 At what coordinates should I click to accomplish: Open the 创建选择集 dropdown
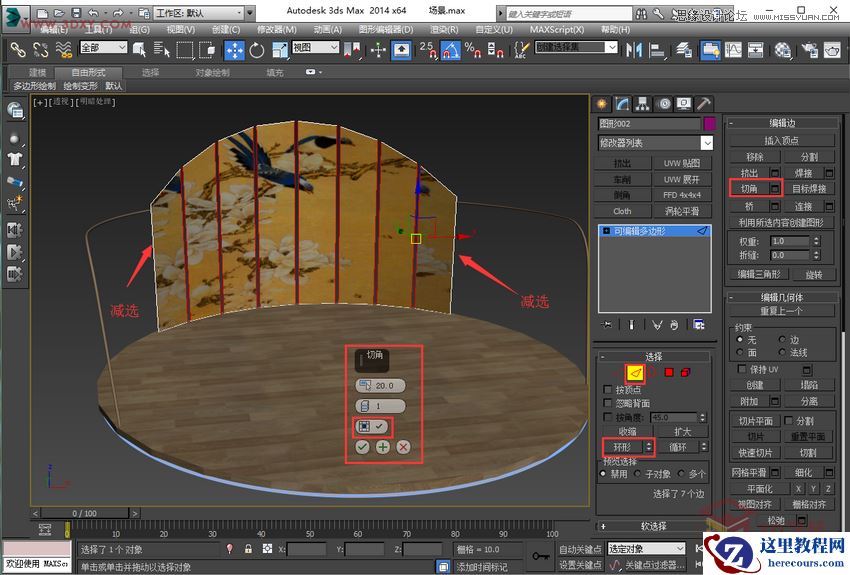tap(576, 48)
